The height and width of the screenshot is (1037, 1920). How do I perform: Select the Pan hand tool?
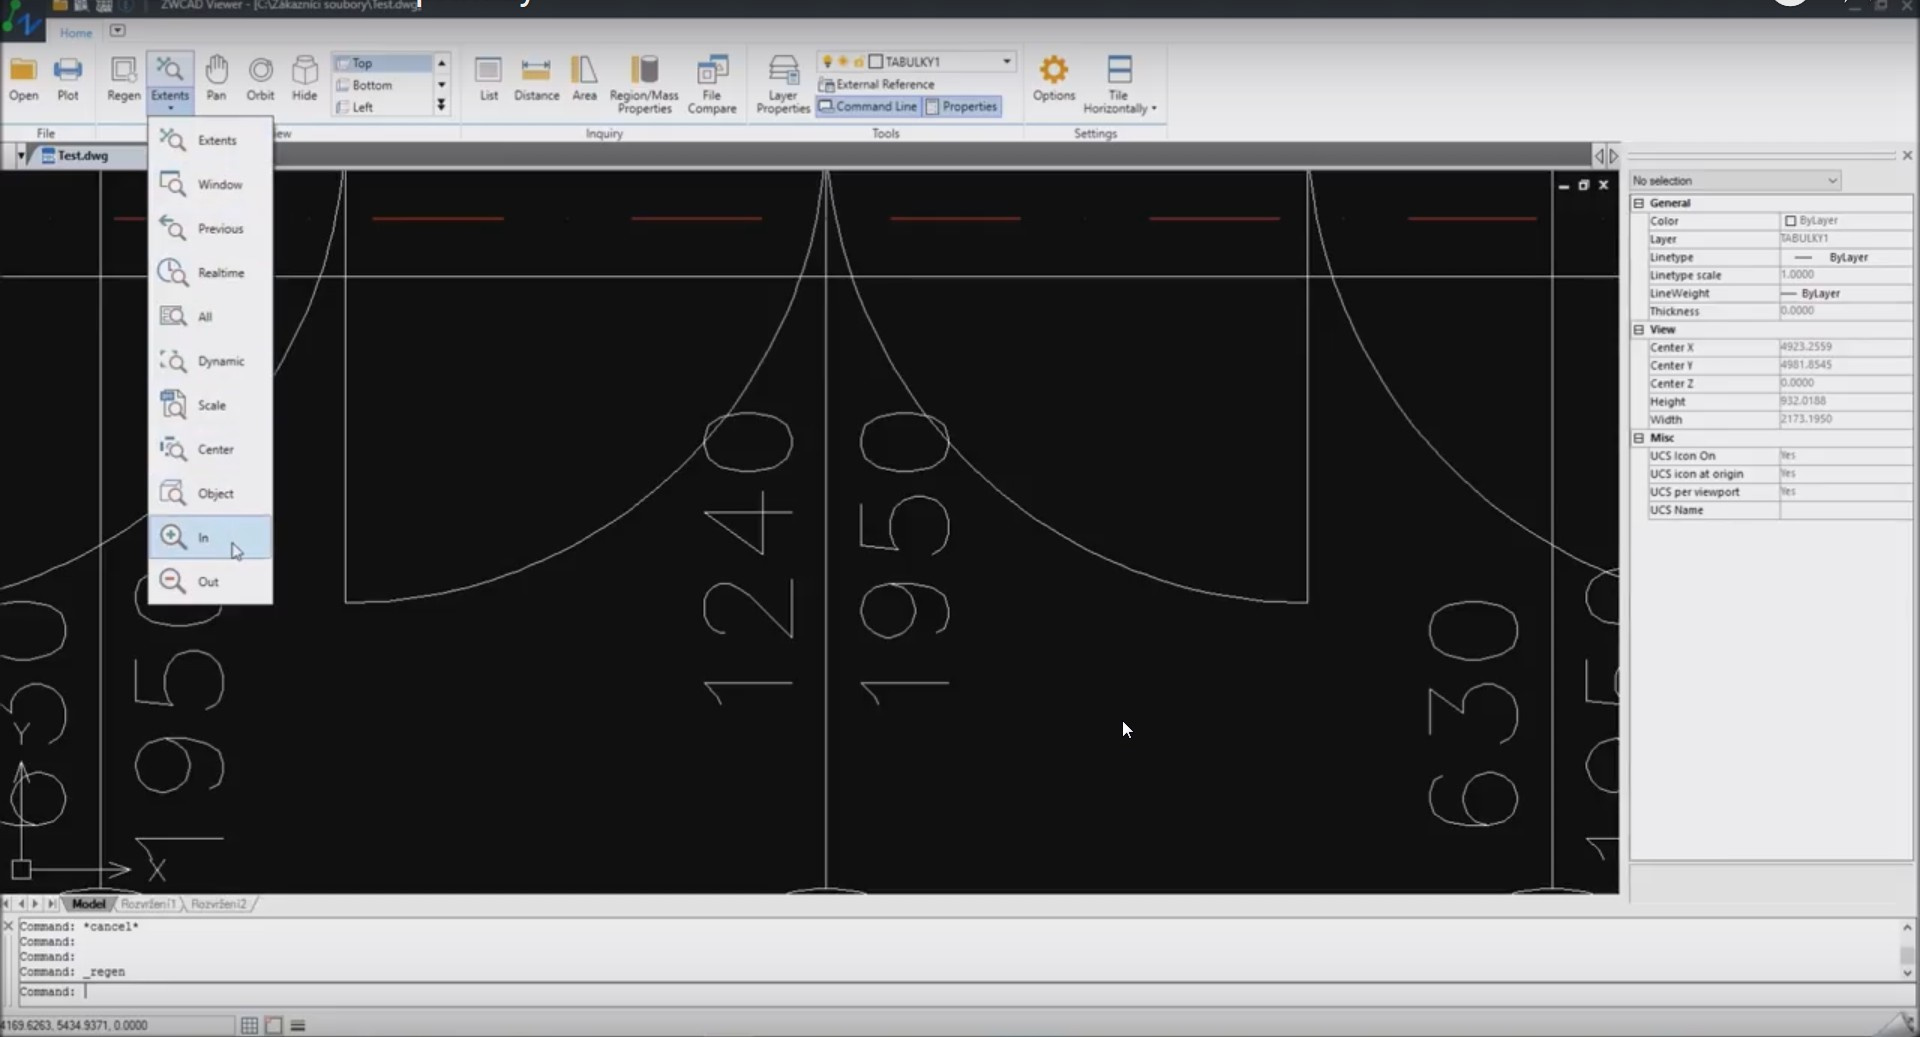[x=216, y=78]
